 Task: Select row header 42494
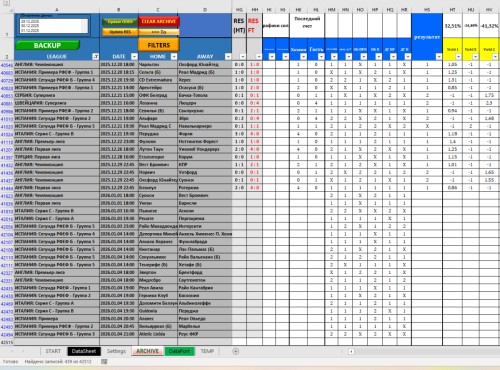(7, 334)
